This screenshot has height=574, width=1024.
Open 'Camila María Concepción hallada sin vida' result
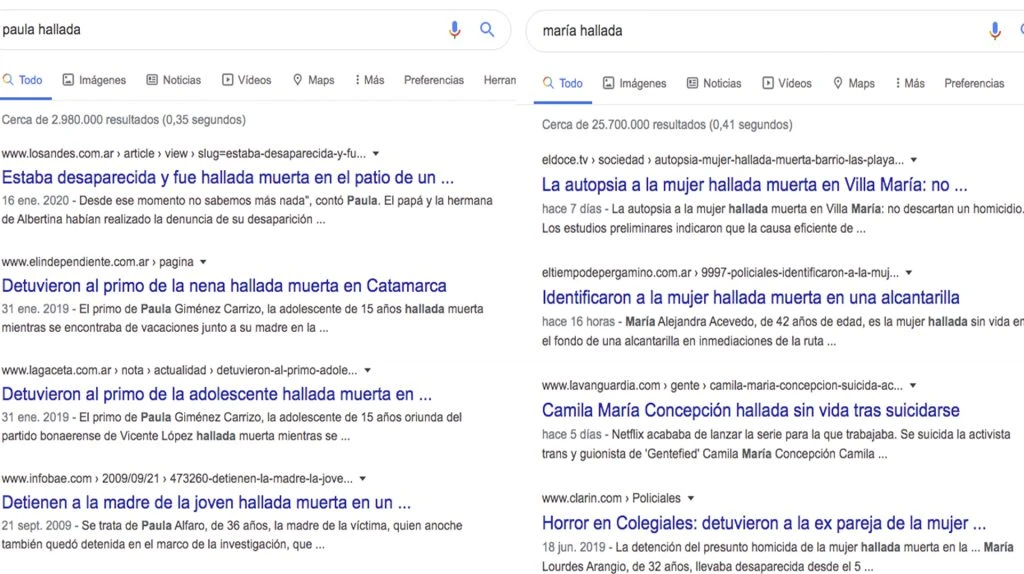click(750, 410)
